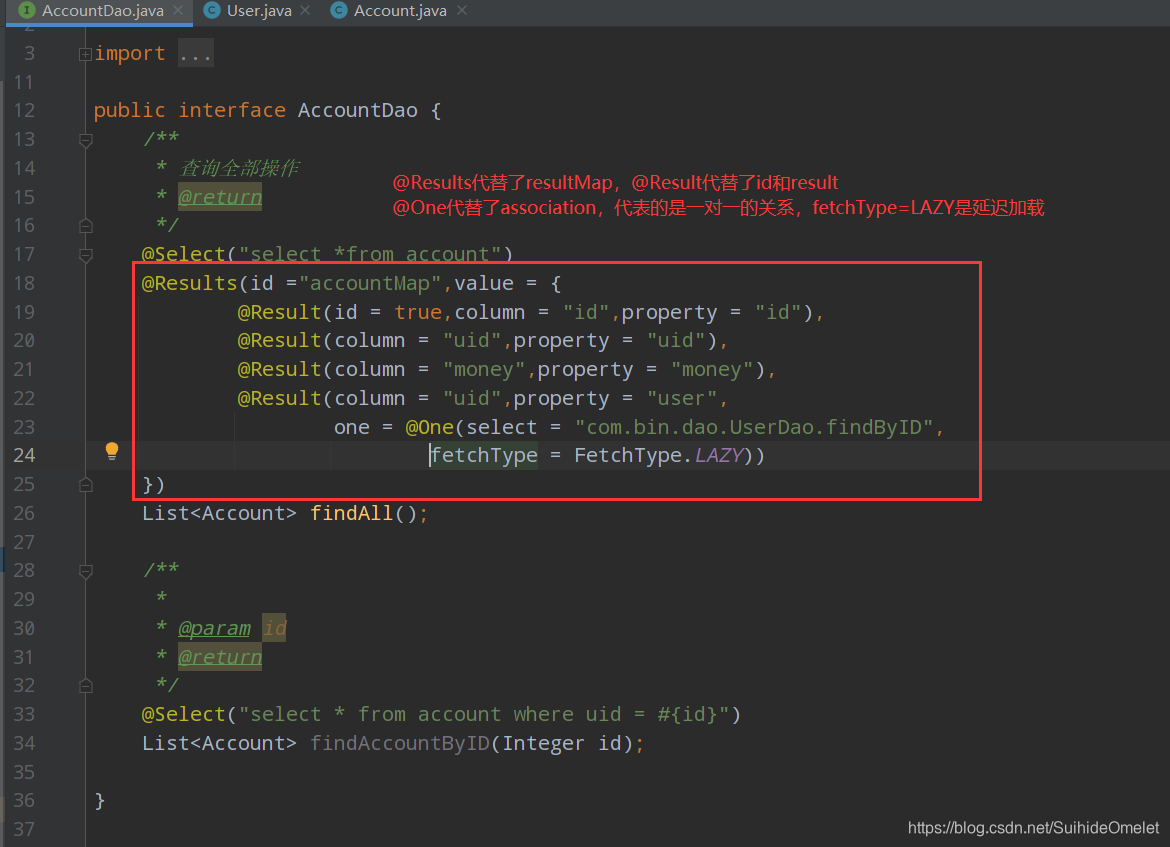Viewport: 1170px width, 847px height.
Task: Click the Integer parameter type on line 34
Action: point(543,743)
